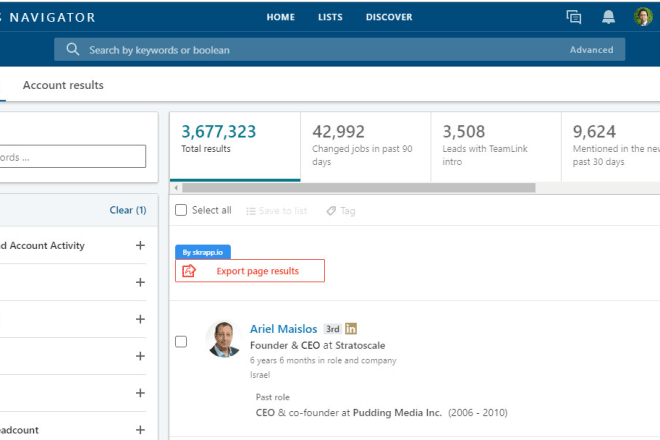
Task: Click the search magnifier icon
Action: [x=73, y=49]
